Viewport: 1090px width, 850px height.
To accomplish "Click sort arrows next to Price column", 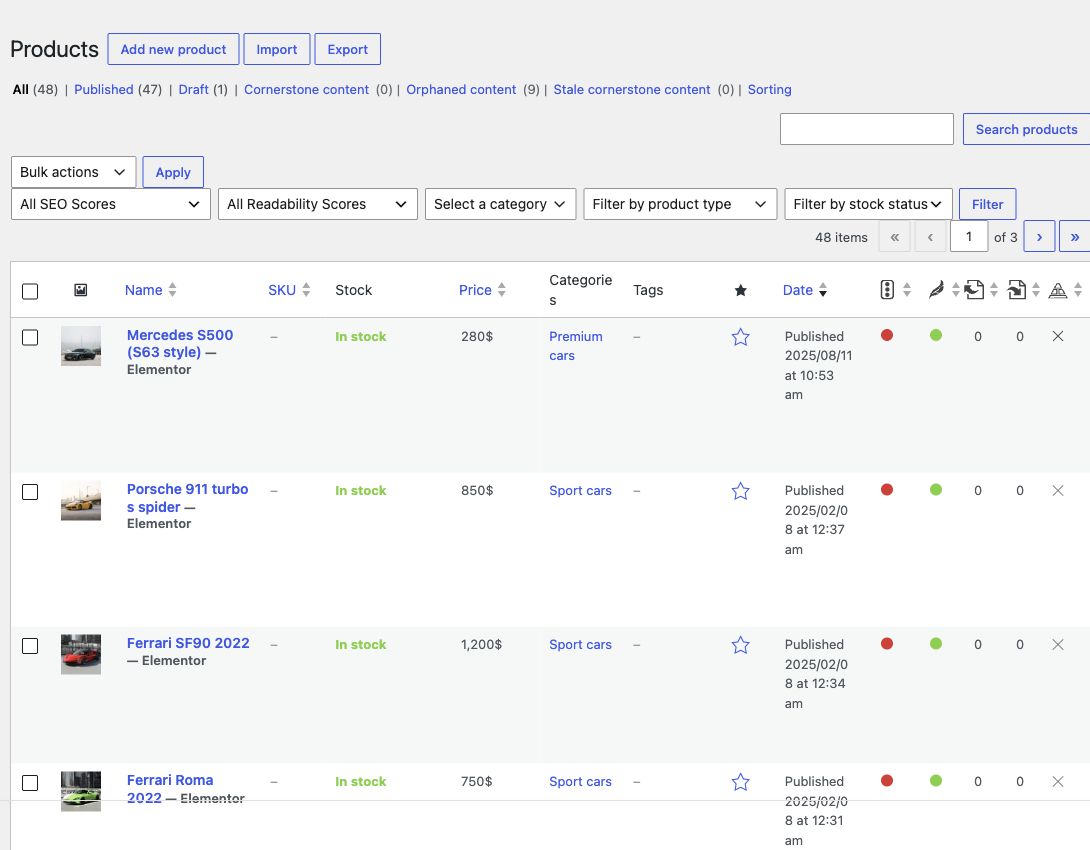I will (x=502, y=290).
